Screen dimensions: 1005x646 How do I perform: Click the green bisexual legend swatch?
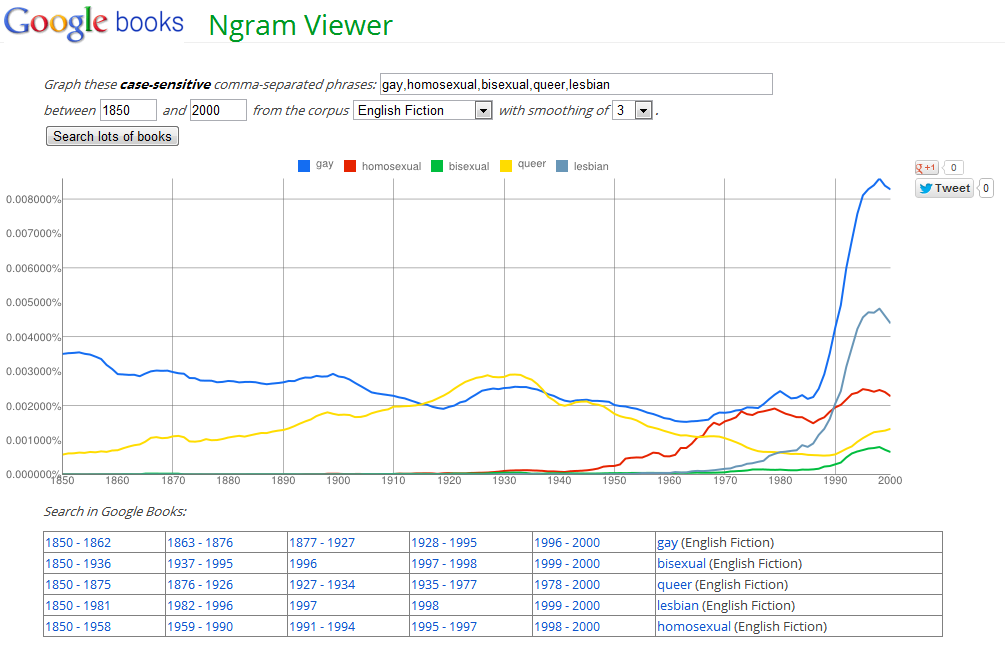pyautogui.click(x=437, y=165)
